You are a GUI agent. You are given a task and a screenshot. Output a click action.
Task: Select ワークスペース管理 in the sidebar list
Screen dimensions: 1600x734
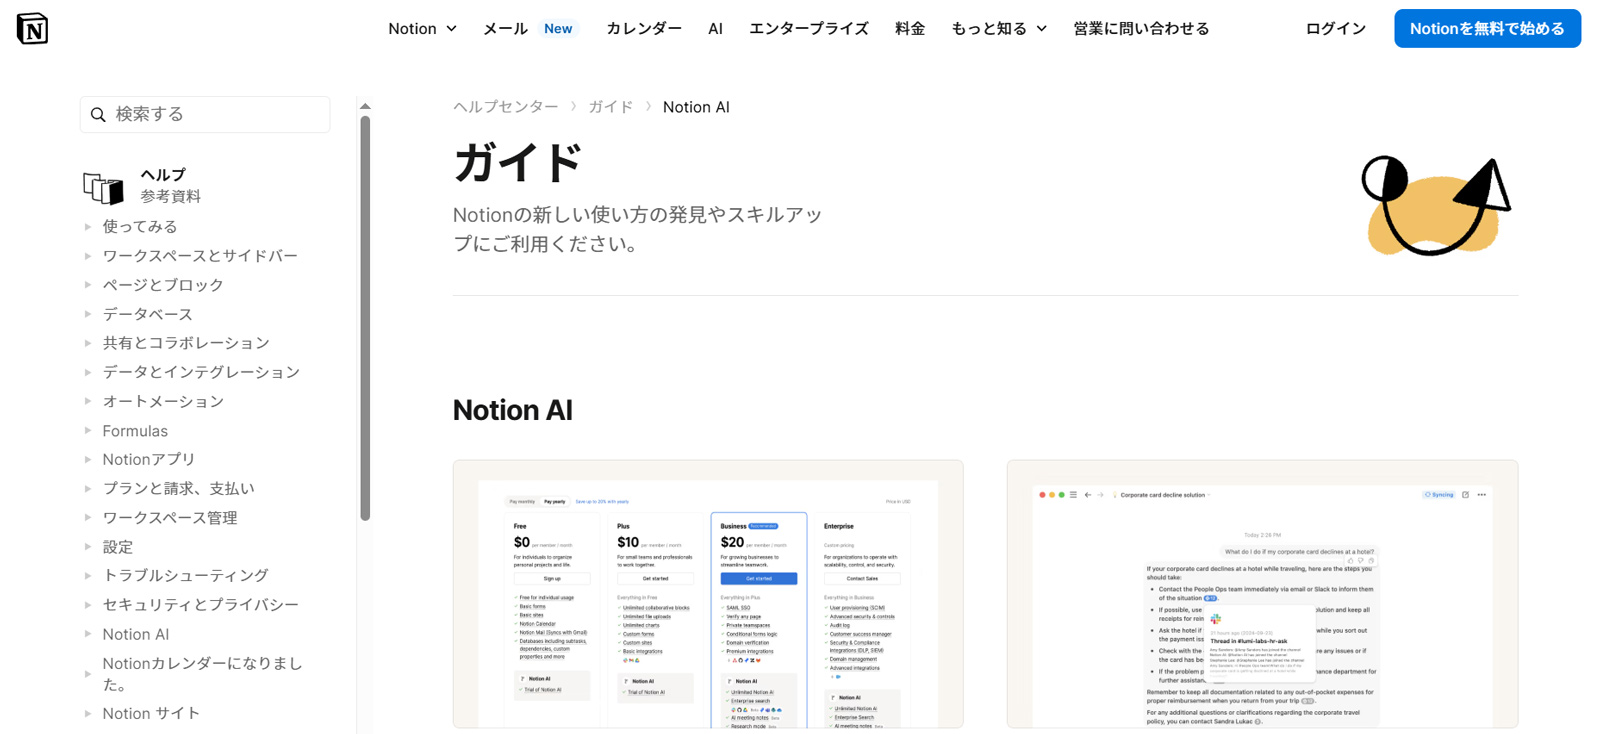point(170,518)
